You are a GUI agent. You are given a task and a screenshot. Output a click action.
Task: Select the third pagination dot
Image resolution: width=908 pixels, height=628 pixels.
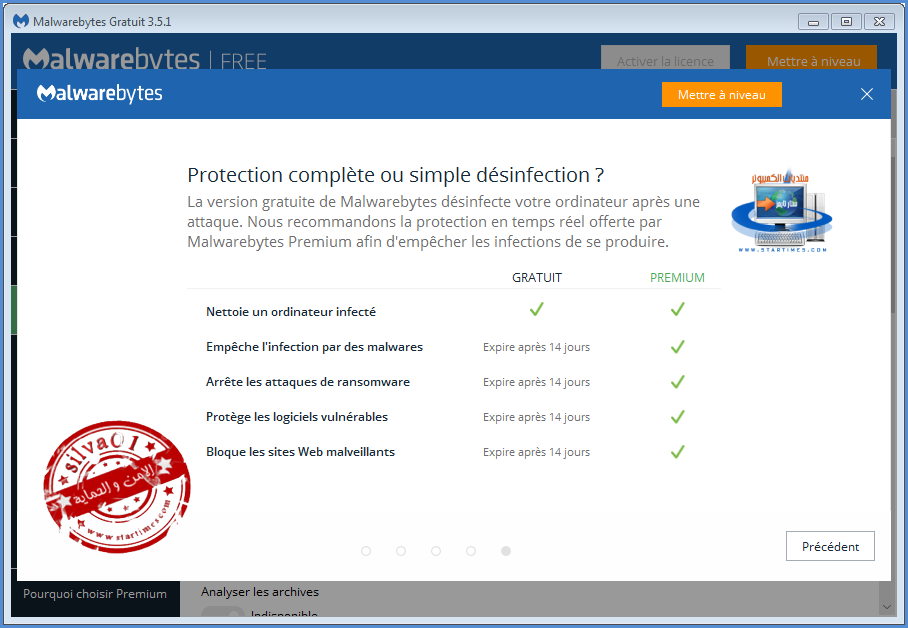[436, 551]
